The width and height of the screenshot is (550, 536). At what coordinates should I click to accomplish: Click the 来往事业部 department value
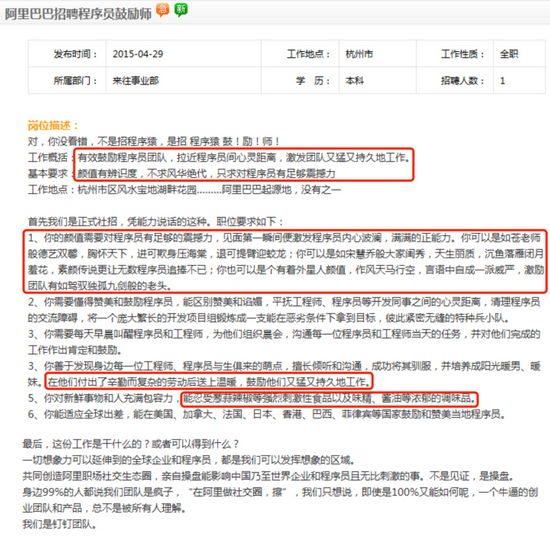pos(135,81)
